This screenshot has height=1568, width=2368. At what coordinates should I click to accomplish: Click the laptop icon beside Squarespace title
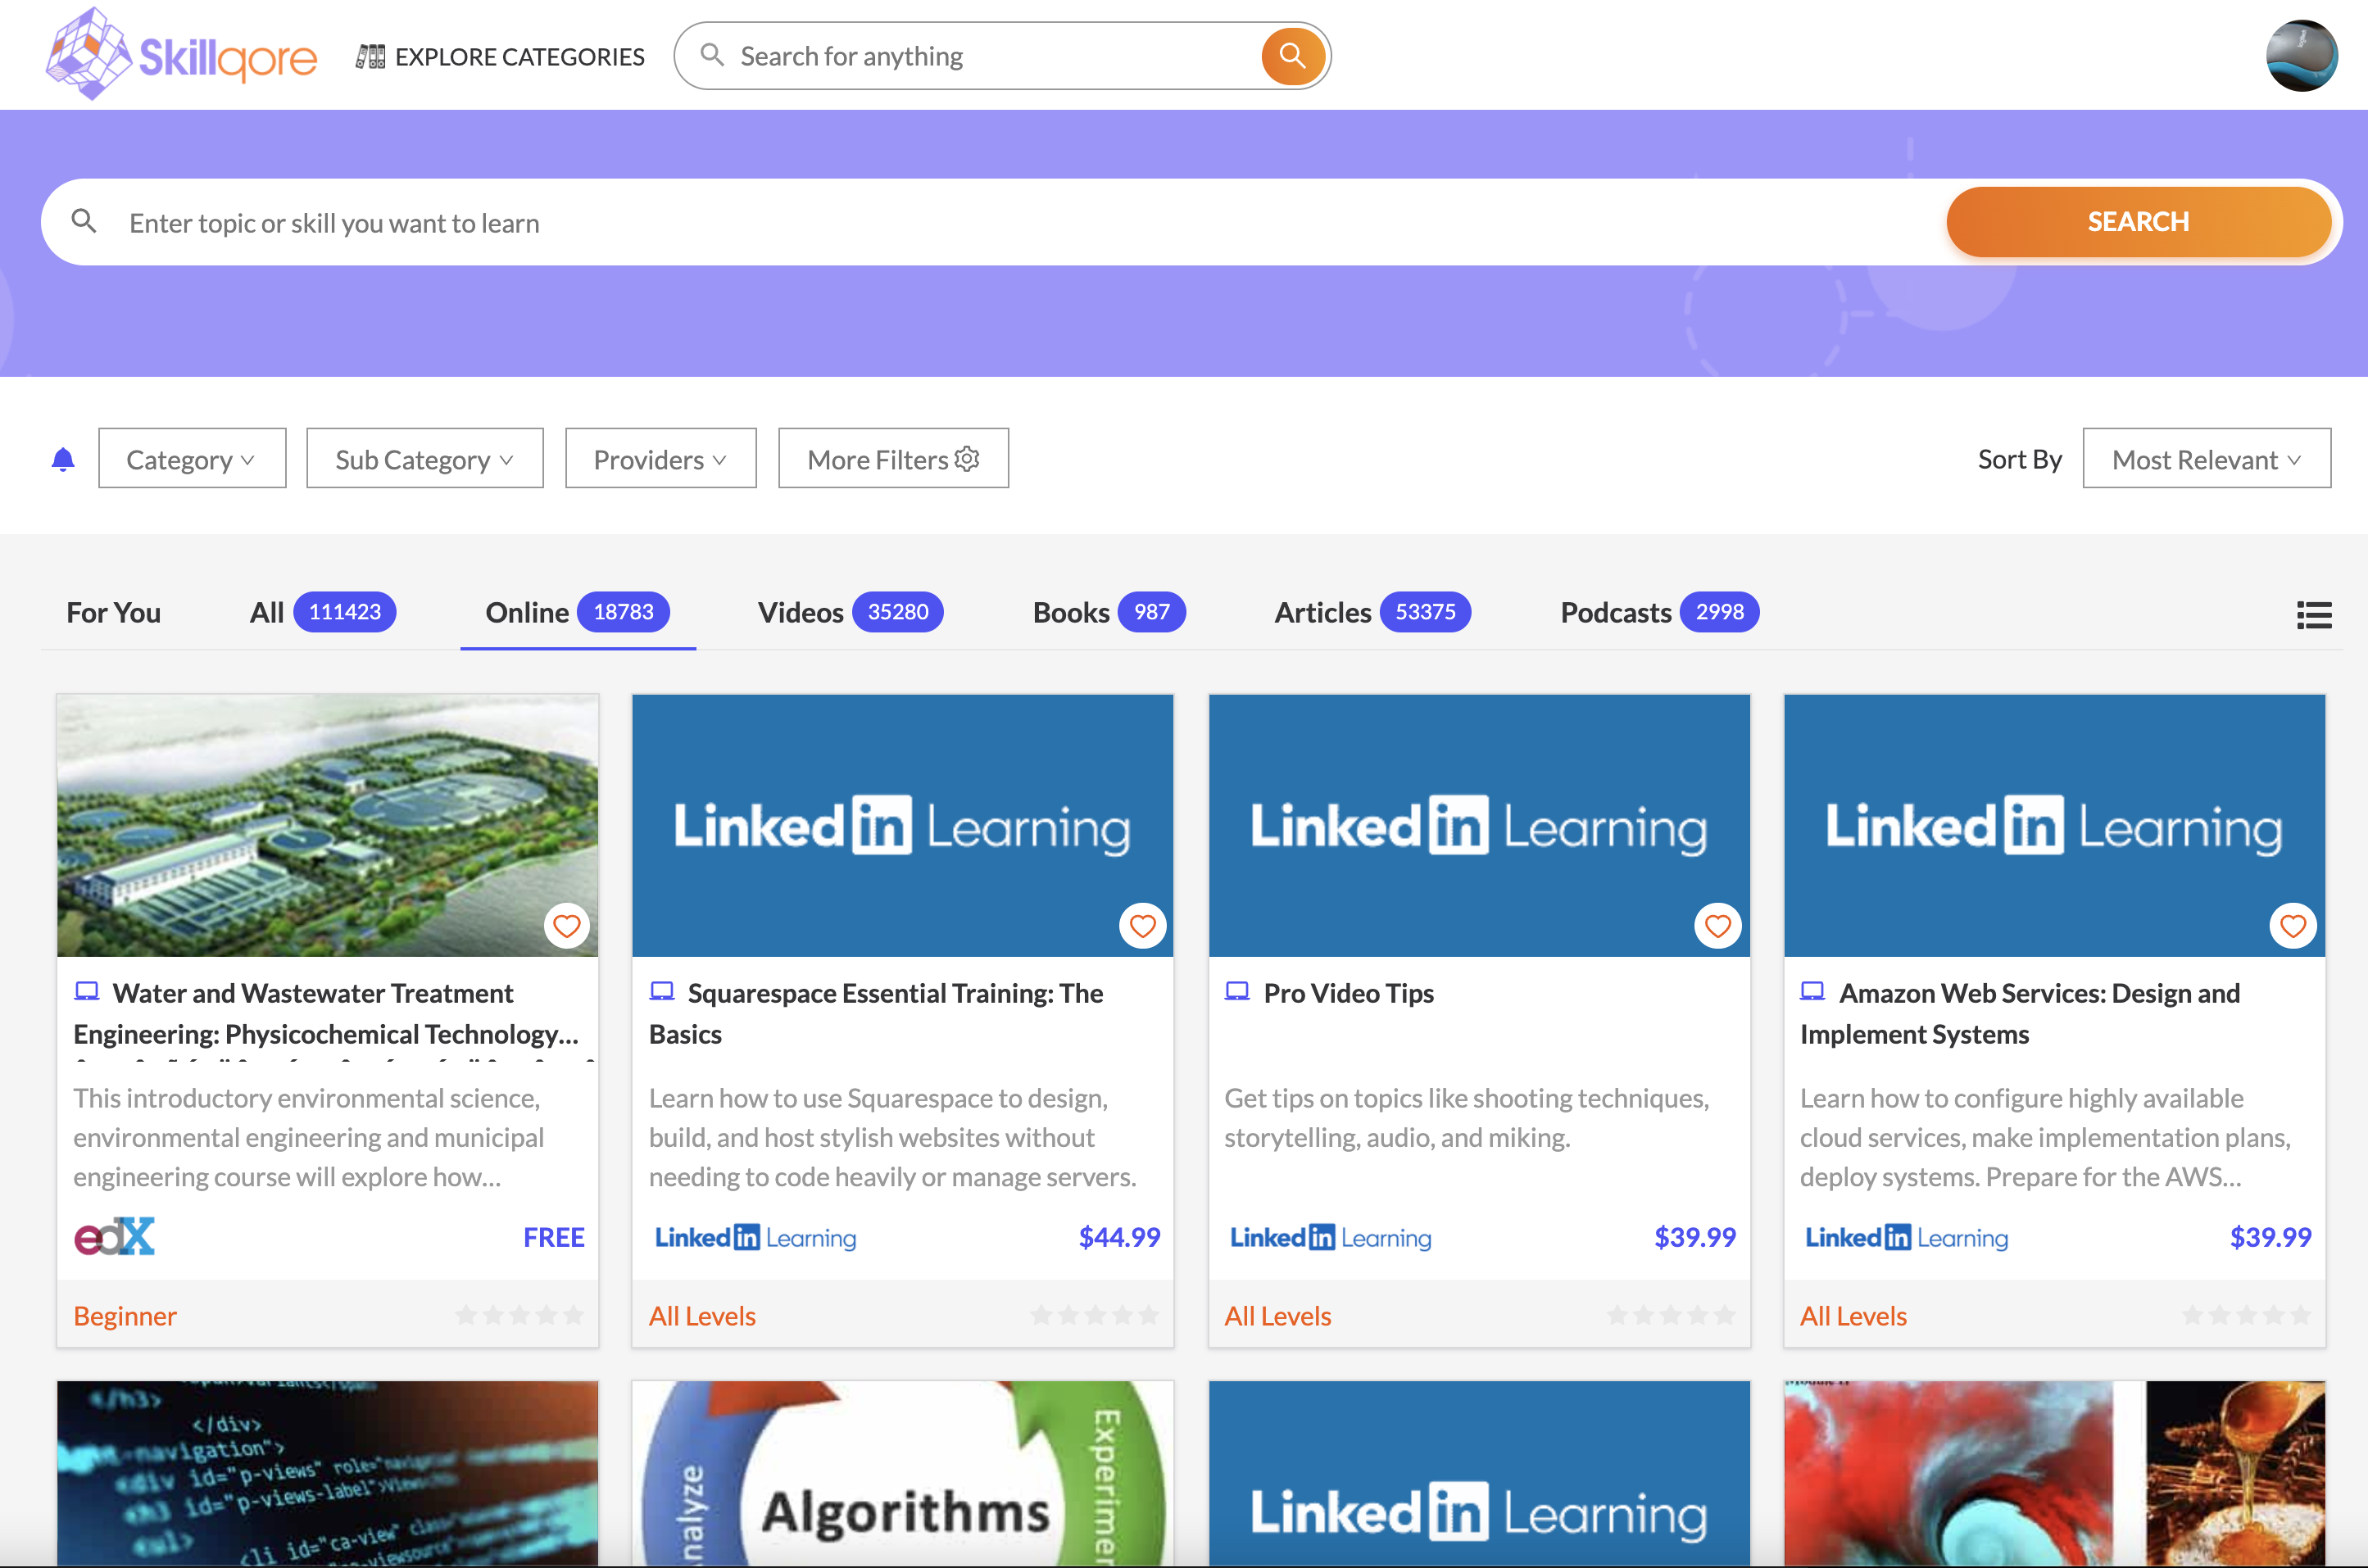[662, 991]
